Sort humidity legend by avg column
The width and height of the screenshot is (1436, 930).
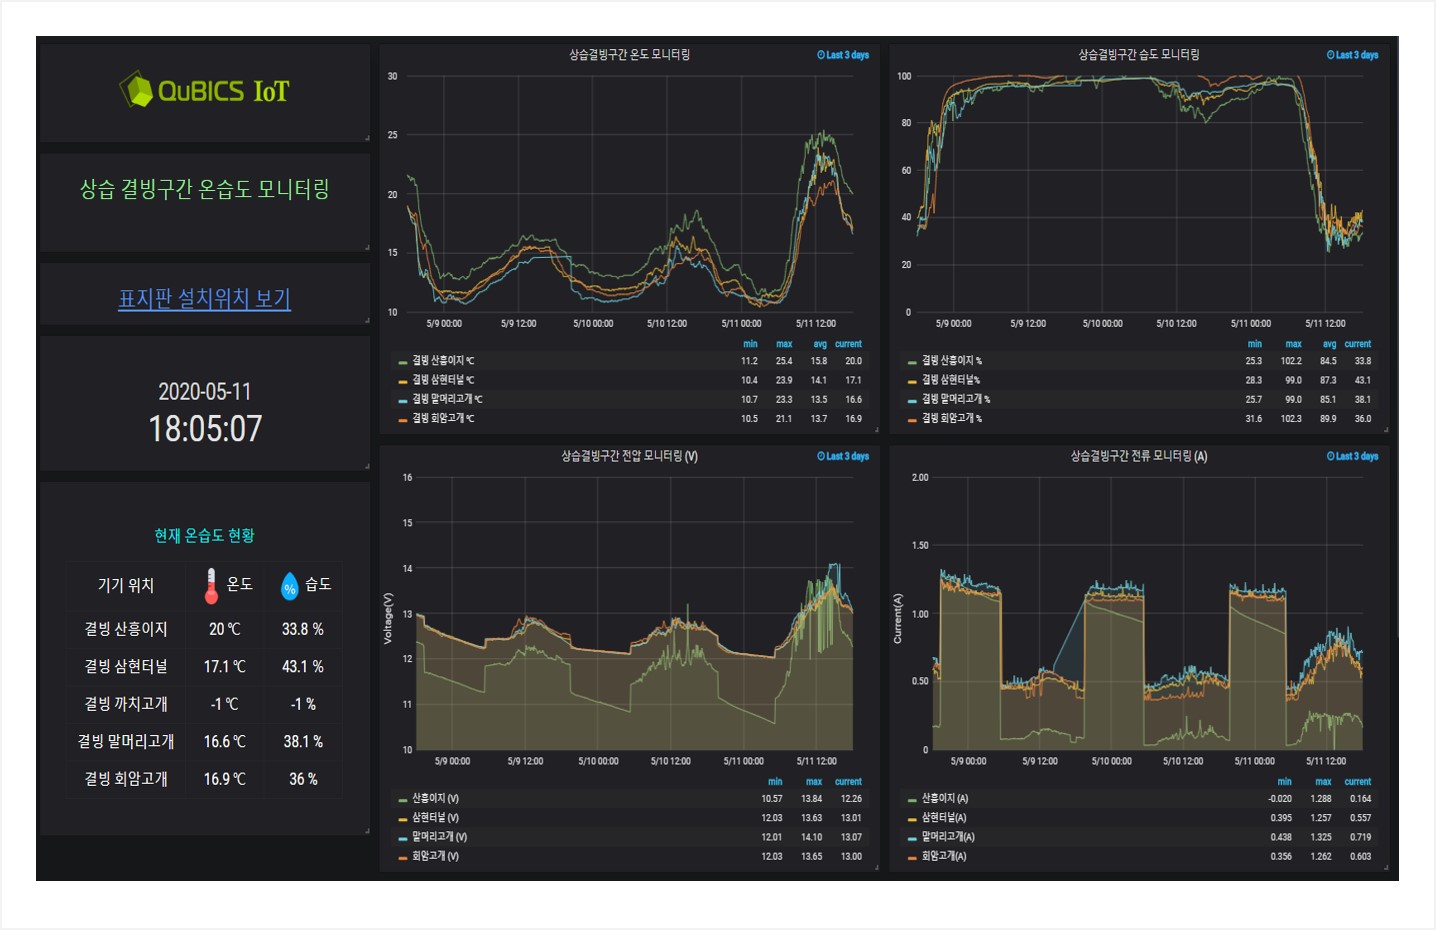[1329, 344]
